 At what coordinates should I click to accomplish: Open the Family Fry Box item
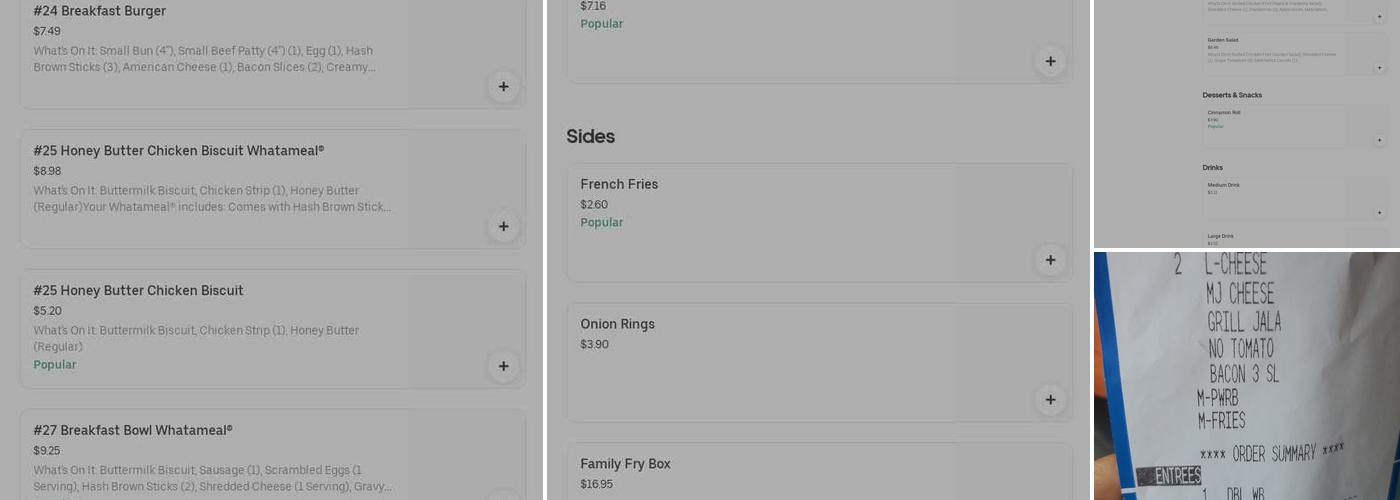[x=625, y=465]
